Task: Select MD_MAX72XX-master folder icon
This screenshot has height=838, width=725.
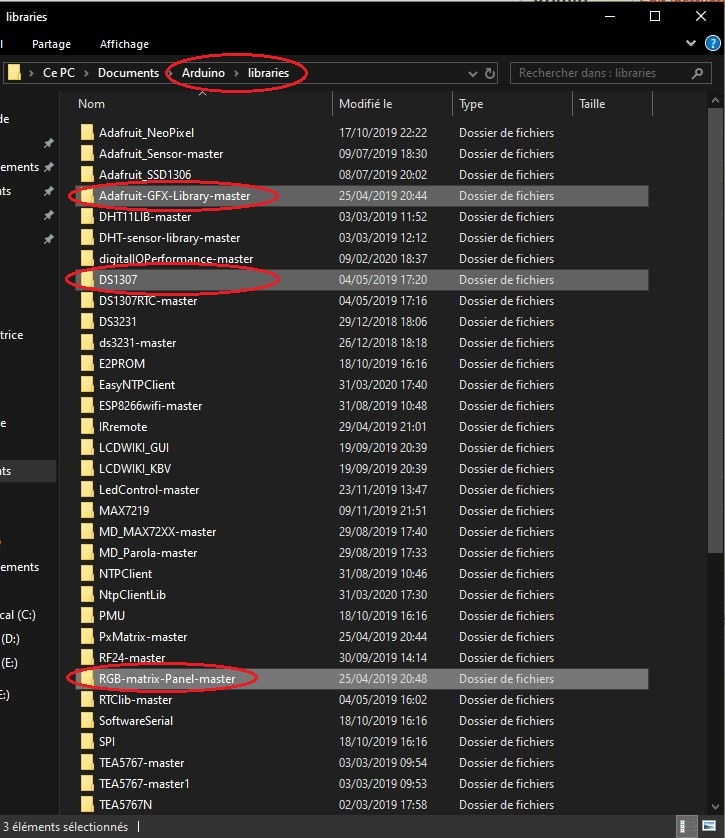Action: click(87, 532)
